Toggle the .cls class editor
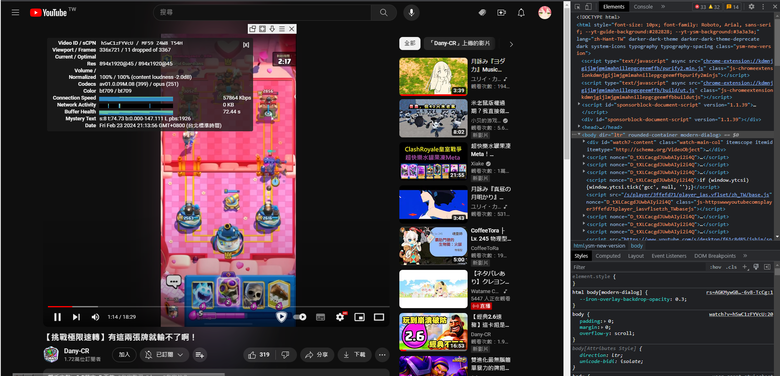This screenshot has height=376, width=780. [731, 267]
